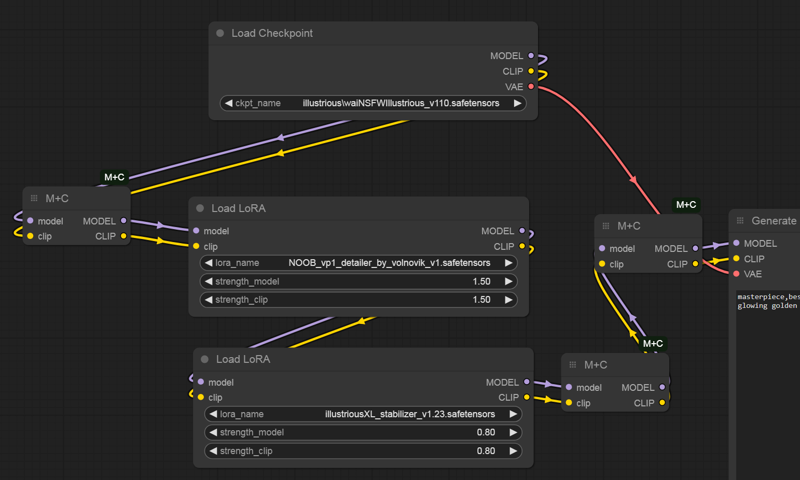Collapse the Load Checkpoint node via its title dot
Screen dimensions: 800x480
pyautogui.click(x=220, y=33)
